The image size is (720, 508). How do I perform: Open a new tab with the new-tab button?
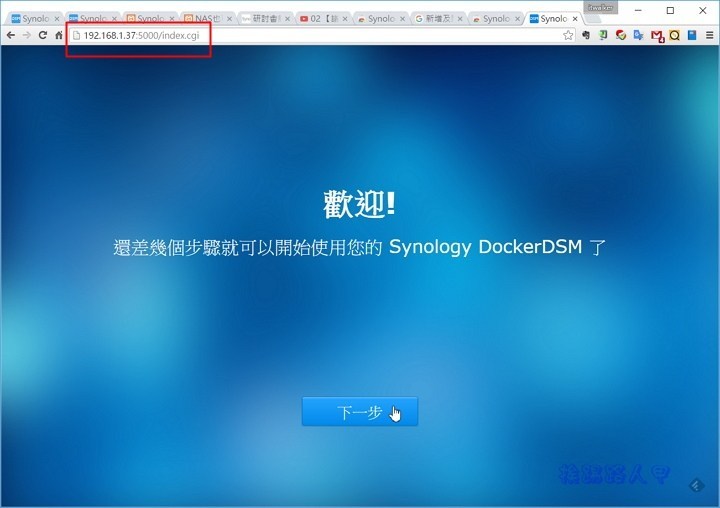point(593,18)
